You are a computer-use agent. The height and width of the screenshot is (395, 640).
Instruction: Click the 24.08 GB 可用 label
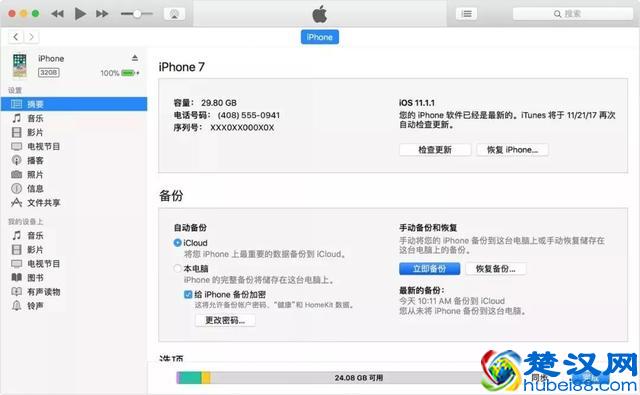pyautogui.click(x=359, y=378)
